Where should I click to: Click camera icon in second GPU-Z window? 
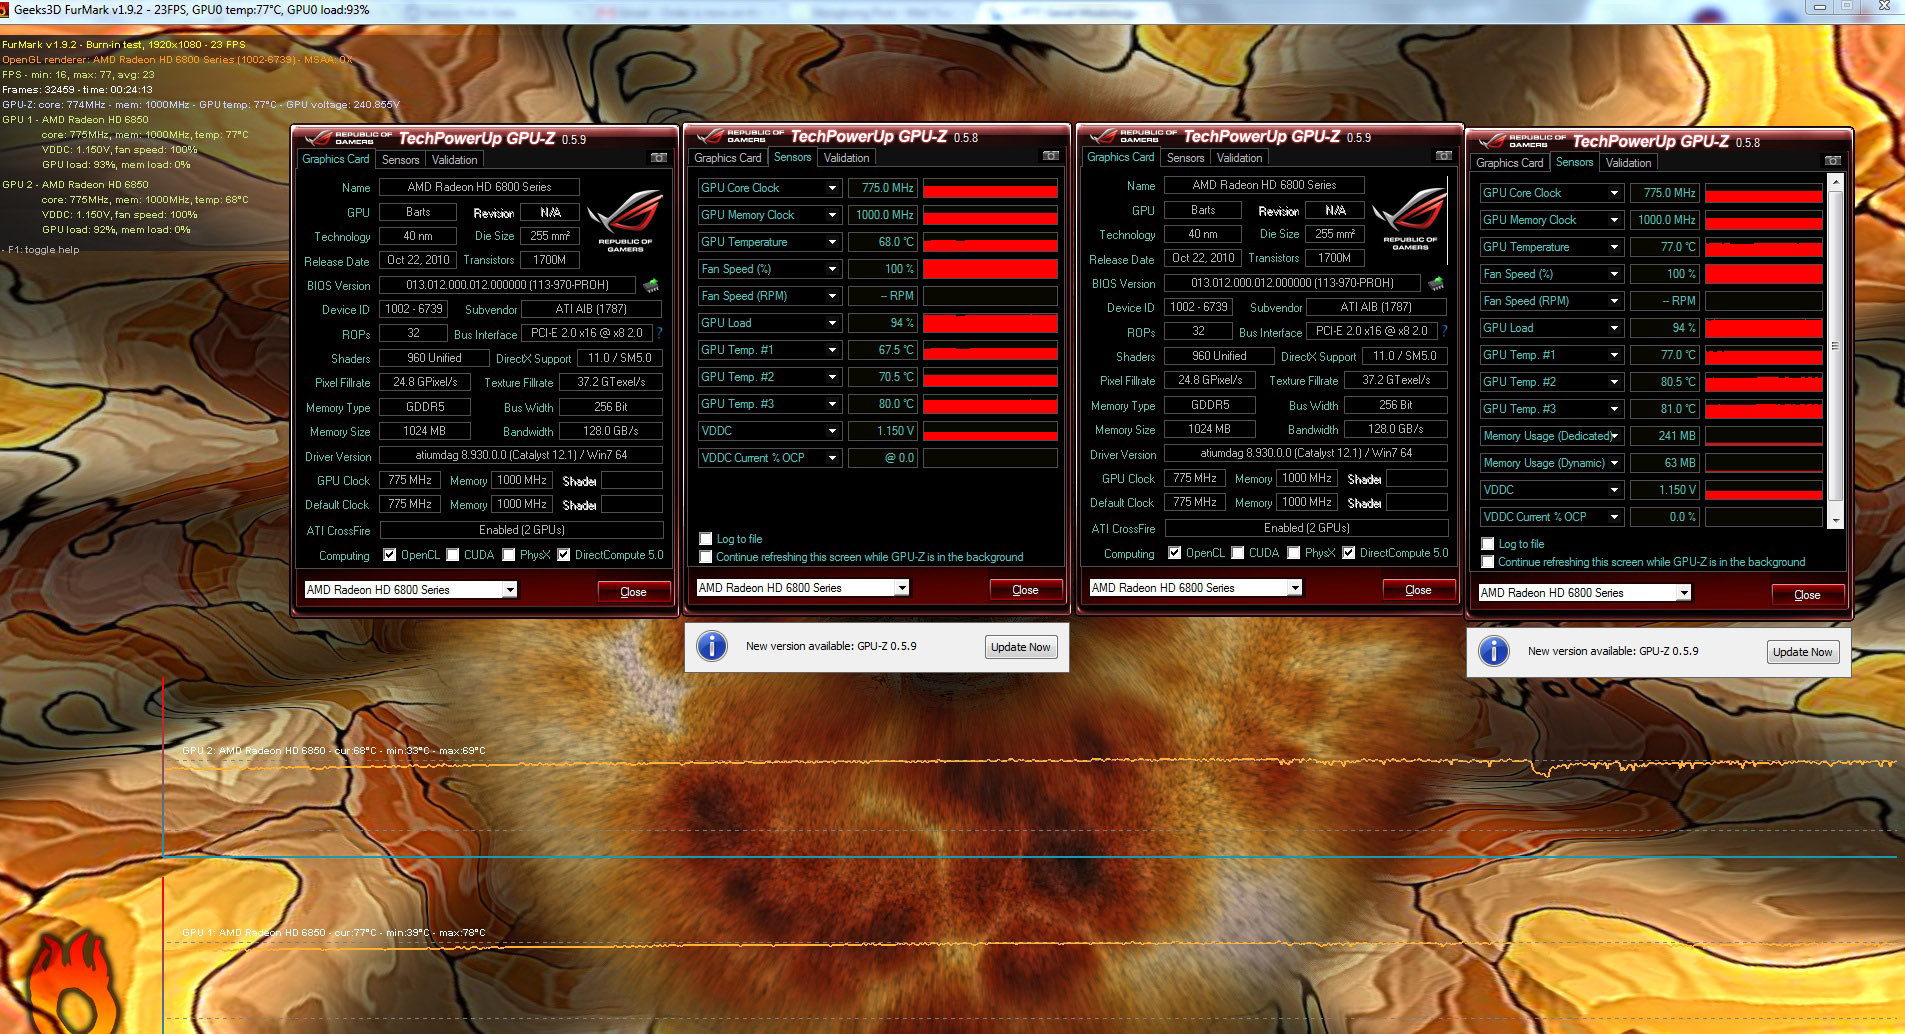pos(1050,156)
